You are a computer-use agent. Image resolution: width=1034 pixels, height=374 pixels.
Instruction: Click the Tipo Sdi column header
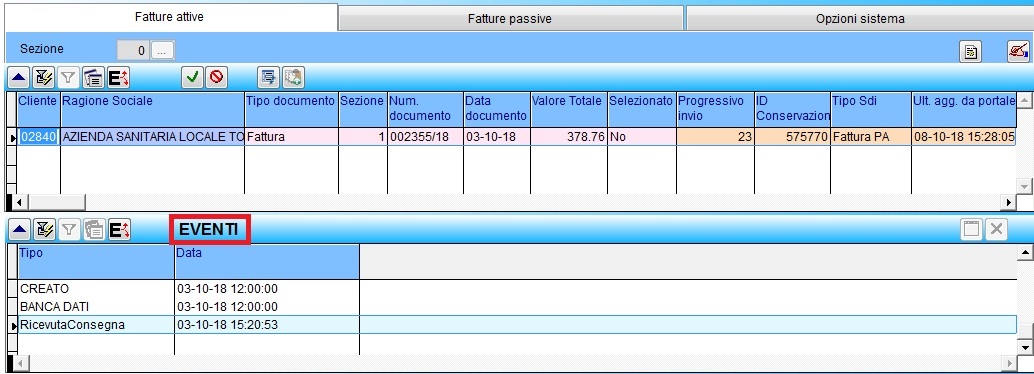pyautogui.click(x=871, y=109)
